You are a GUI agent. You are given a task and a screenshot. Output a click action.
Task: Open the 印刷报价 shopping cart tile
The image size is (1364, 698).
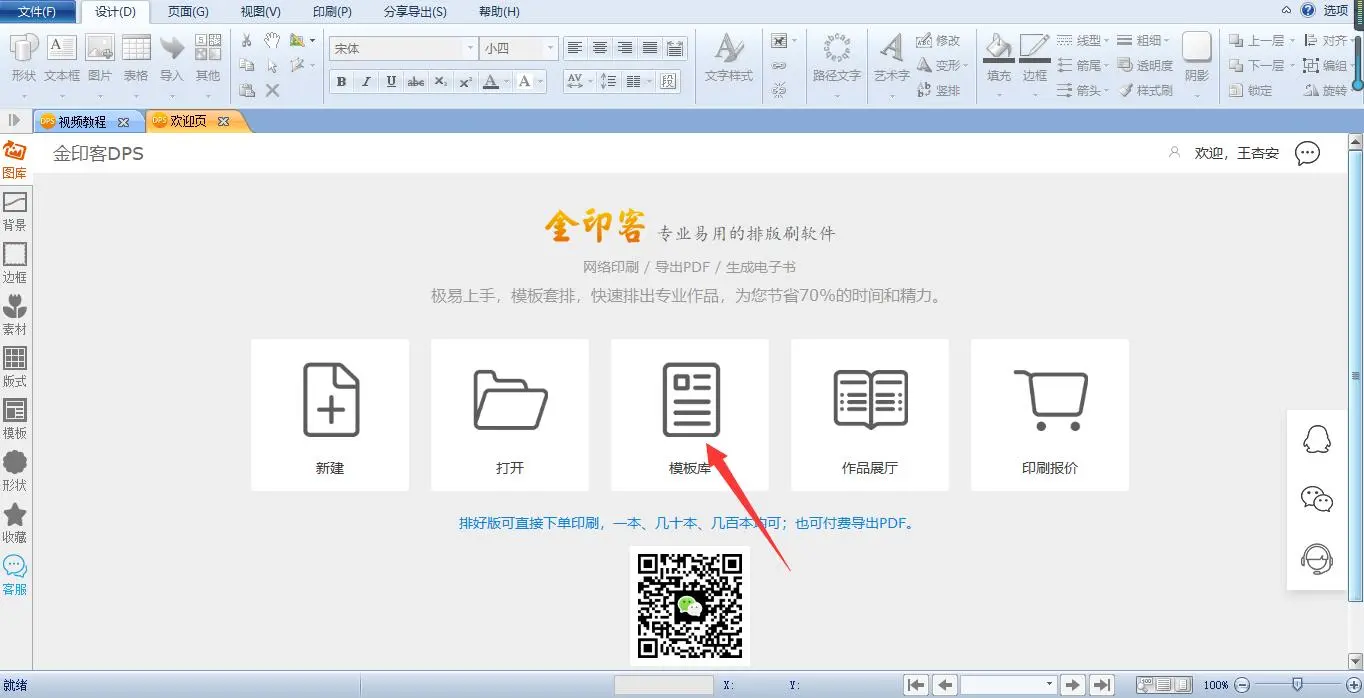1050,415
